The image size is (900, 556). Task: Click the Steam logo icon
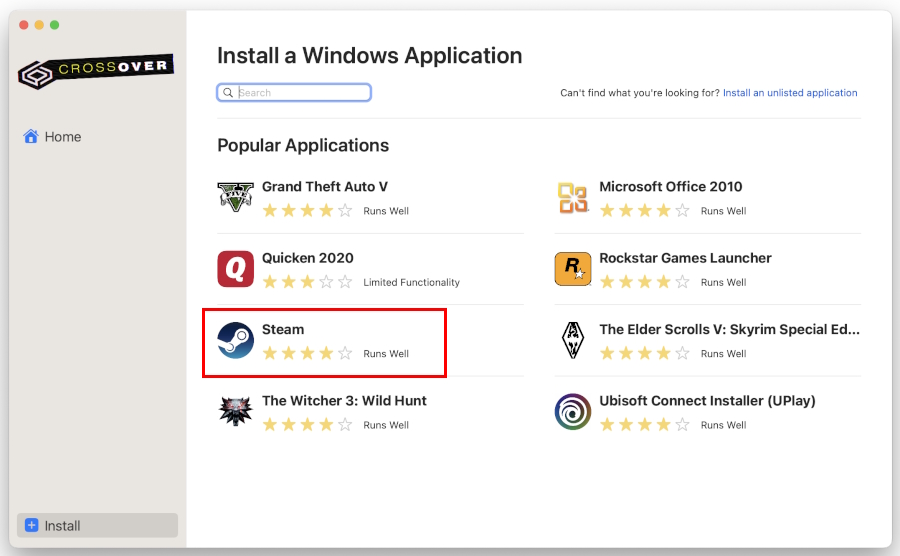click(x=235, y=340)
